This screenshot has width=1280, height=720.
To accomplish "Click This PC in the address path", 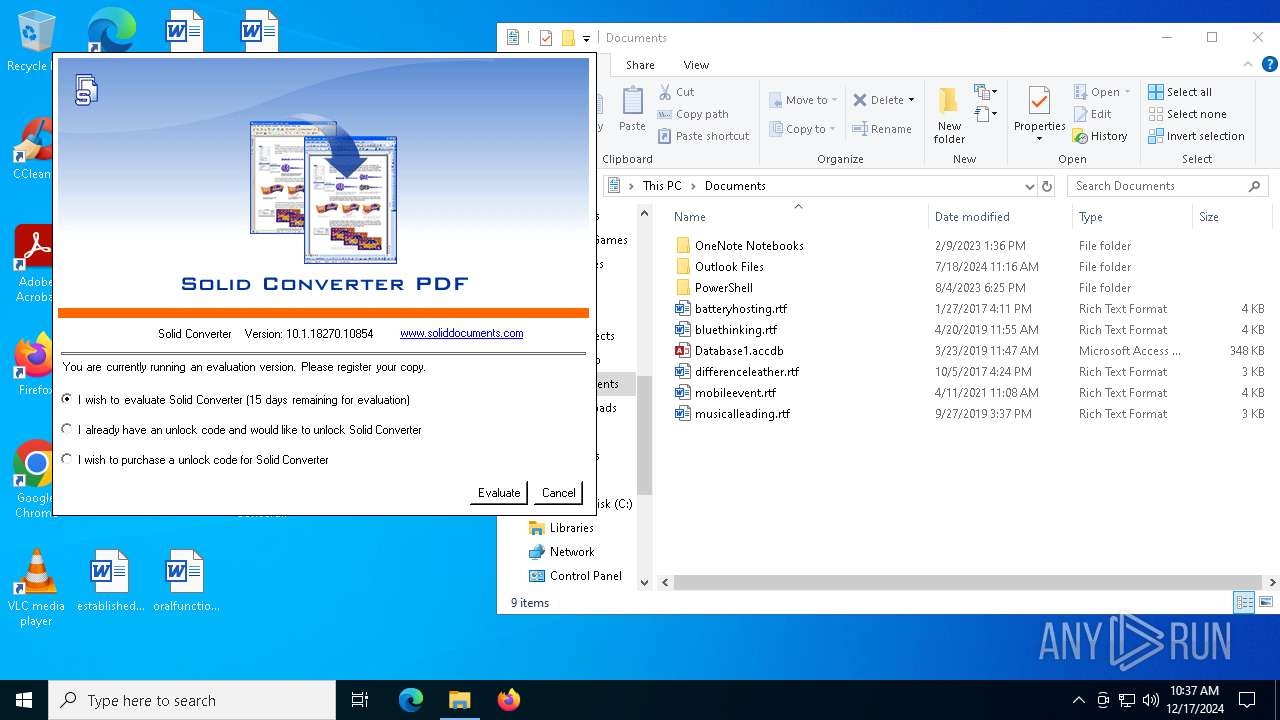I will (x=662, y=186).
